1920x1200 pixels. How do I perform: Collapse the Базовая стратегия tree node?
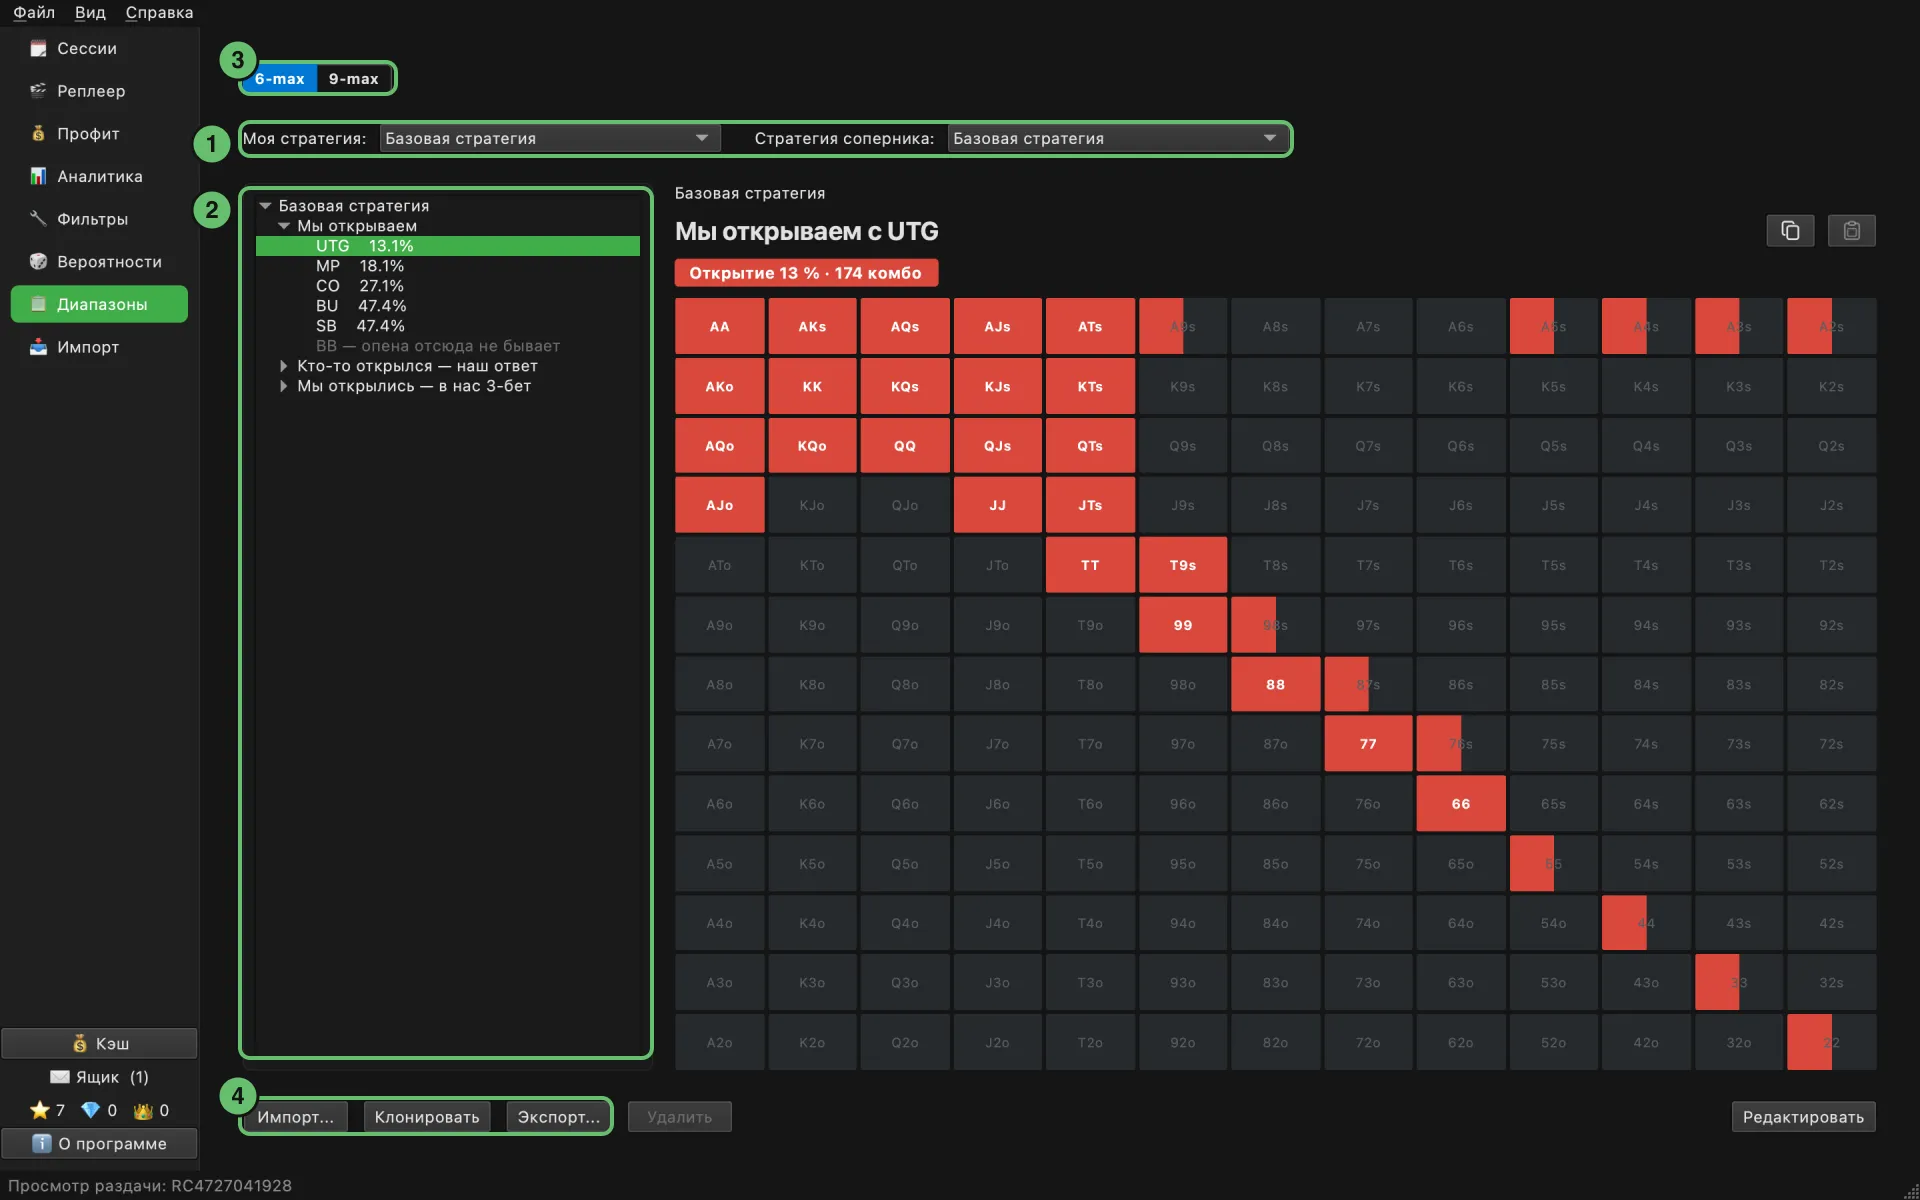click(x=265, y=206)
